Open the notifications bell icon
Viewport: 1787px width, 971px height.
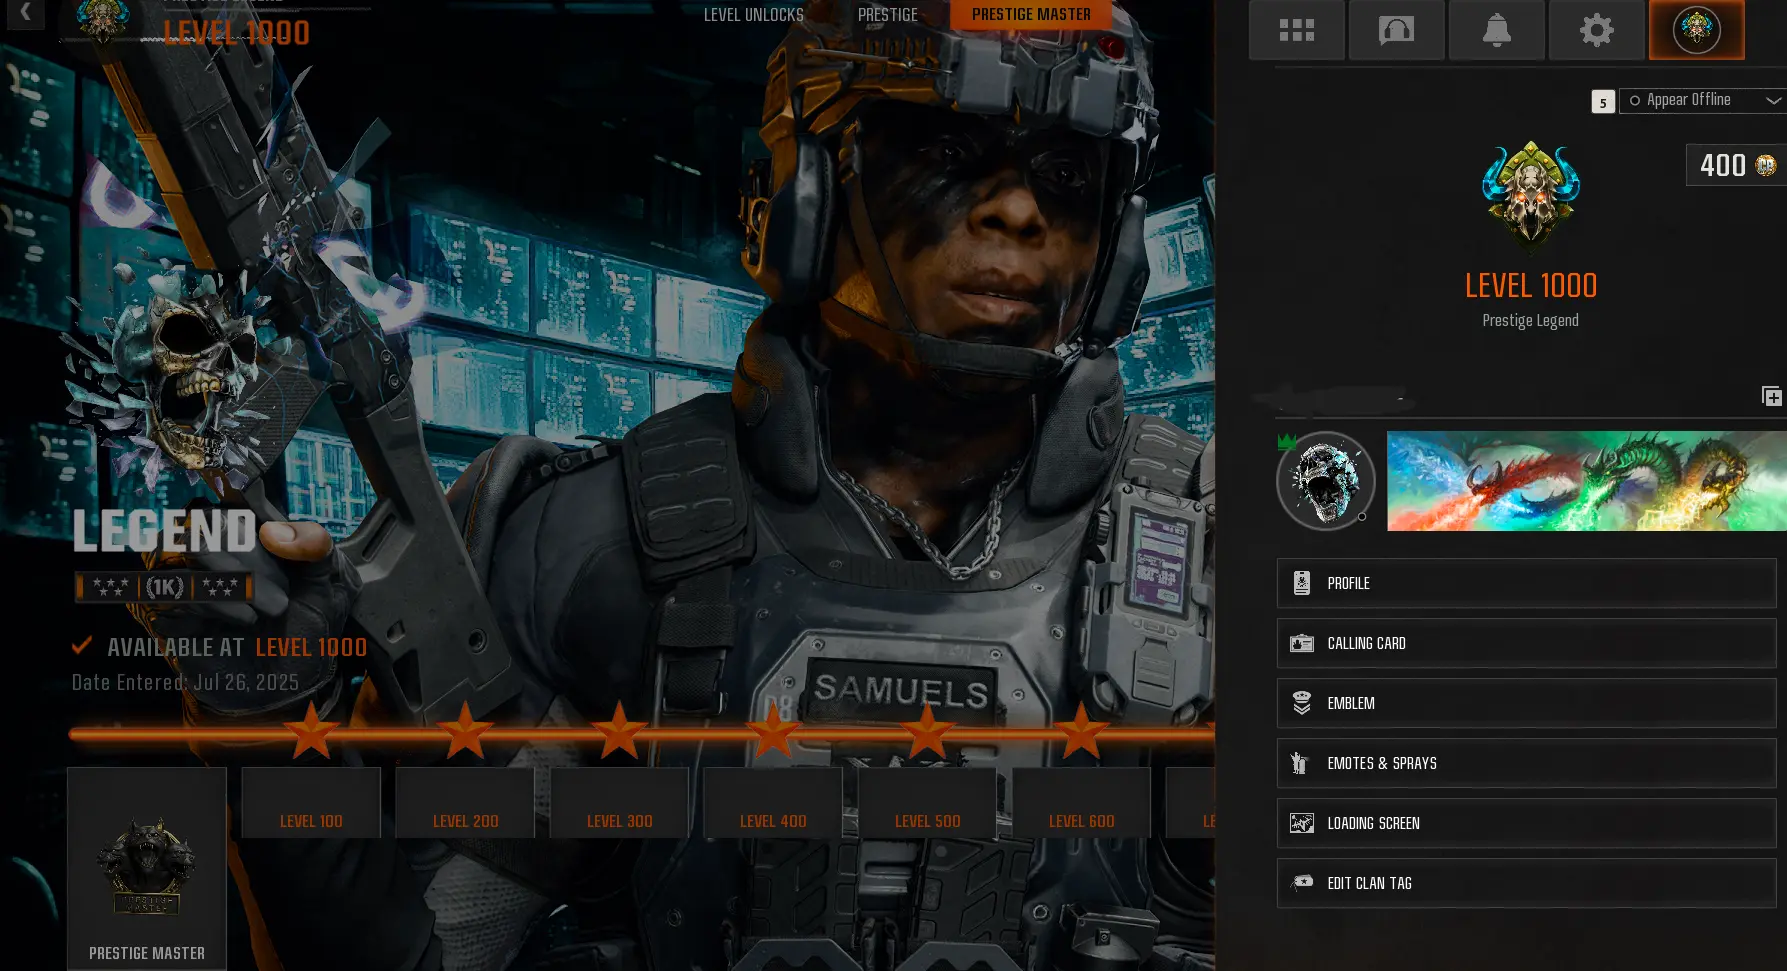click(x=1496, y=30)
